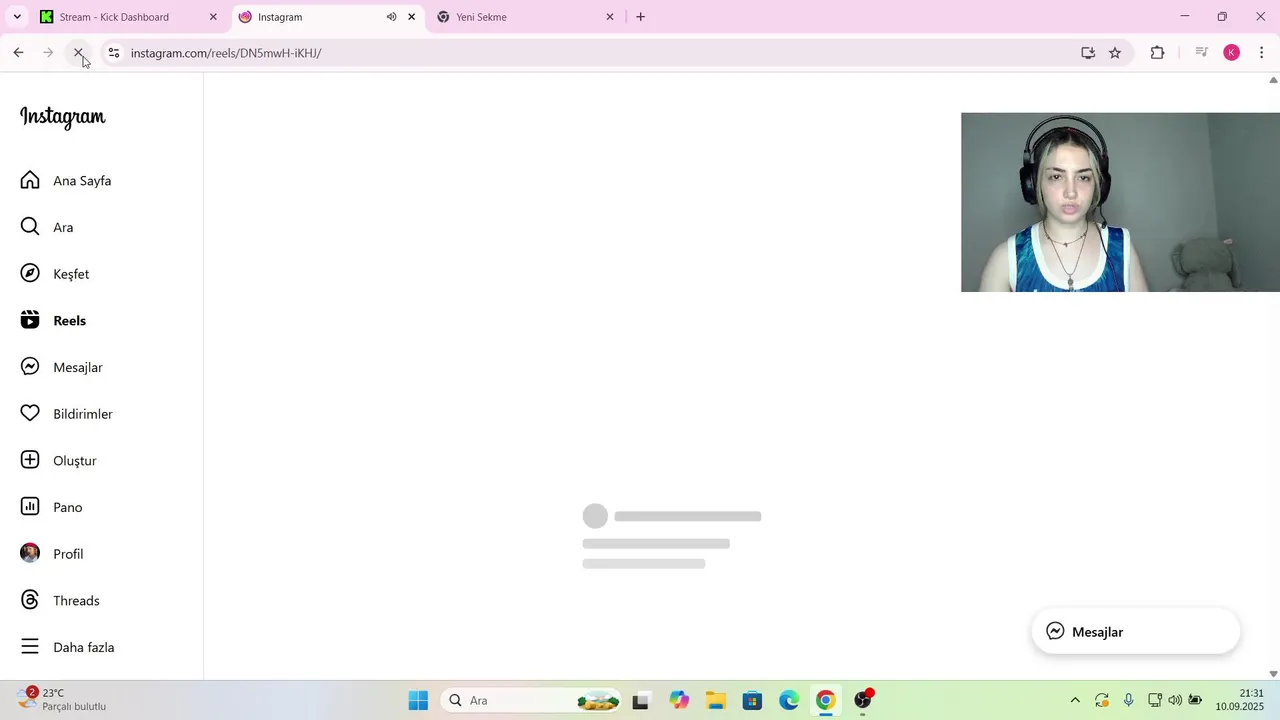Open Keşfet compass icon
The image size is (1280, 720).
30,274
